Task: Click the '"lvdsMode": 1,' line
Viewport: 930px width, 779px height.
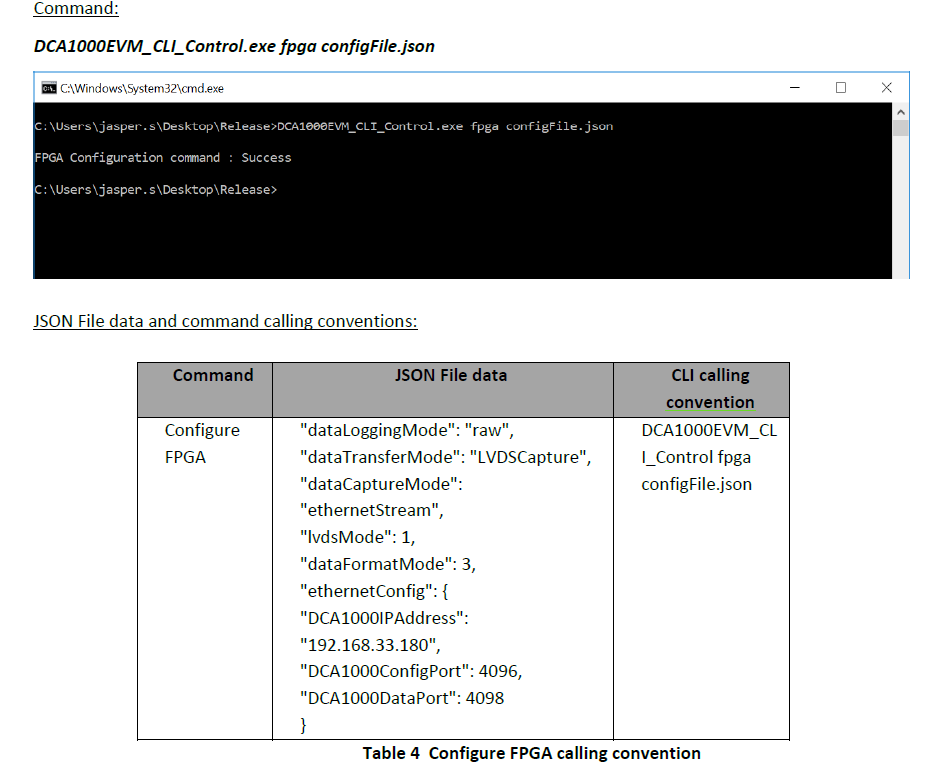Action: click(358, 537)
